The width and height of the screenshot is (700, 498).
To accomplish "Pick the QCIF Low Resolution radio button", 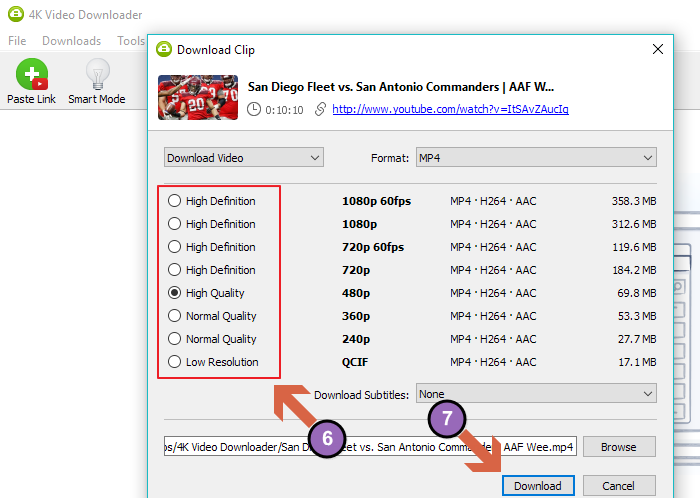I will [175, 362].
